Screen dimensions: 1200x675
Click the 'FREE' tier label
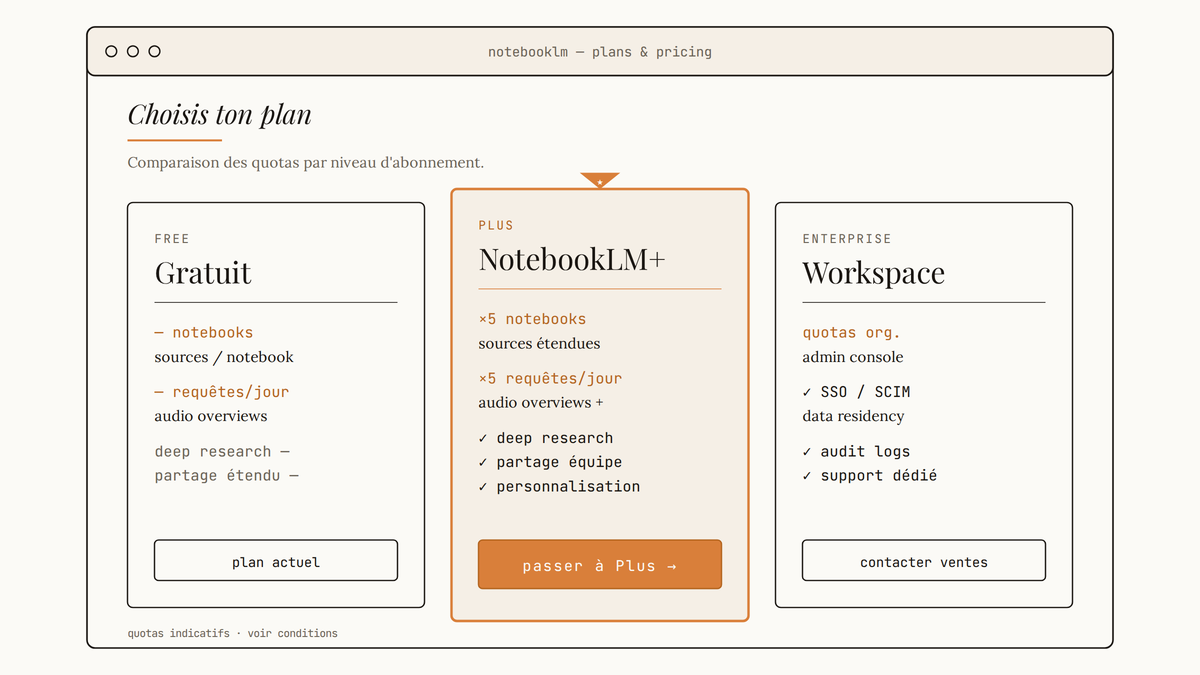172,239
